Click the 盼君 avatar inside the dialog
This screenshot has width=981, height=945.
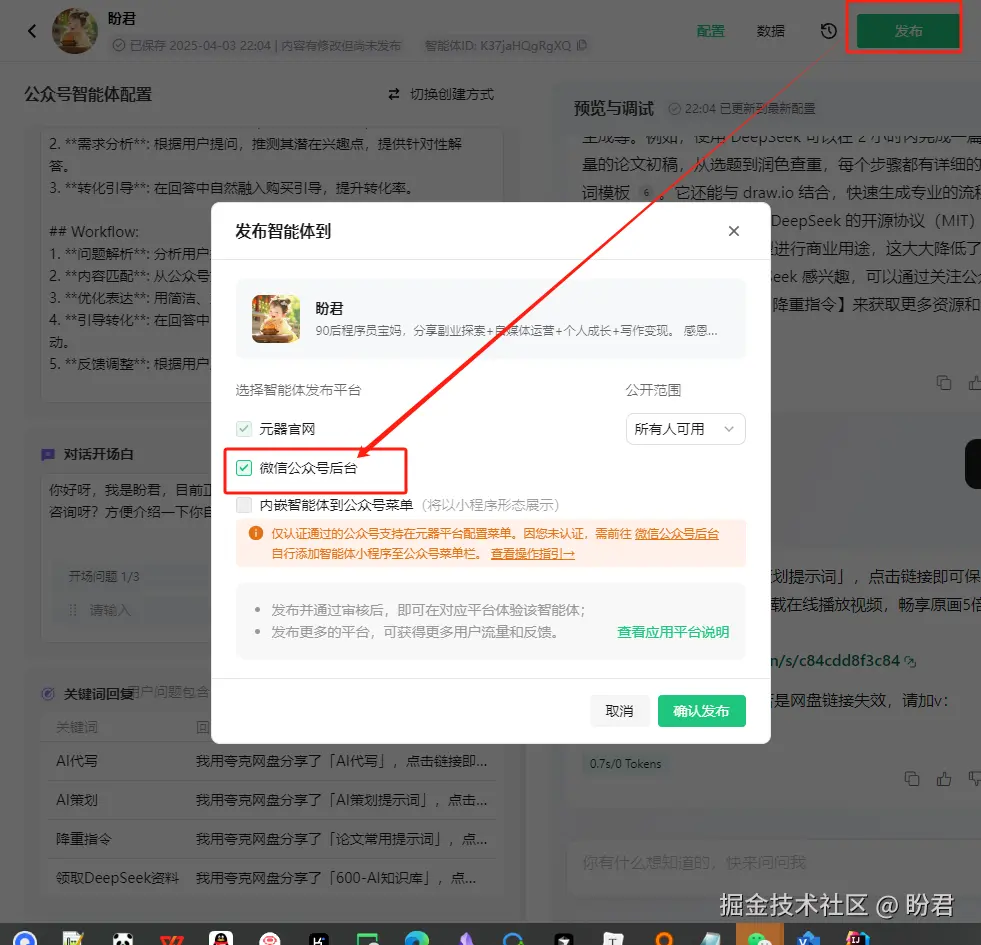(276, 319)
